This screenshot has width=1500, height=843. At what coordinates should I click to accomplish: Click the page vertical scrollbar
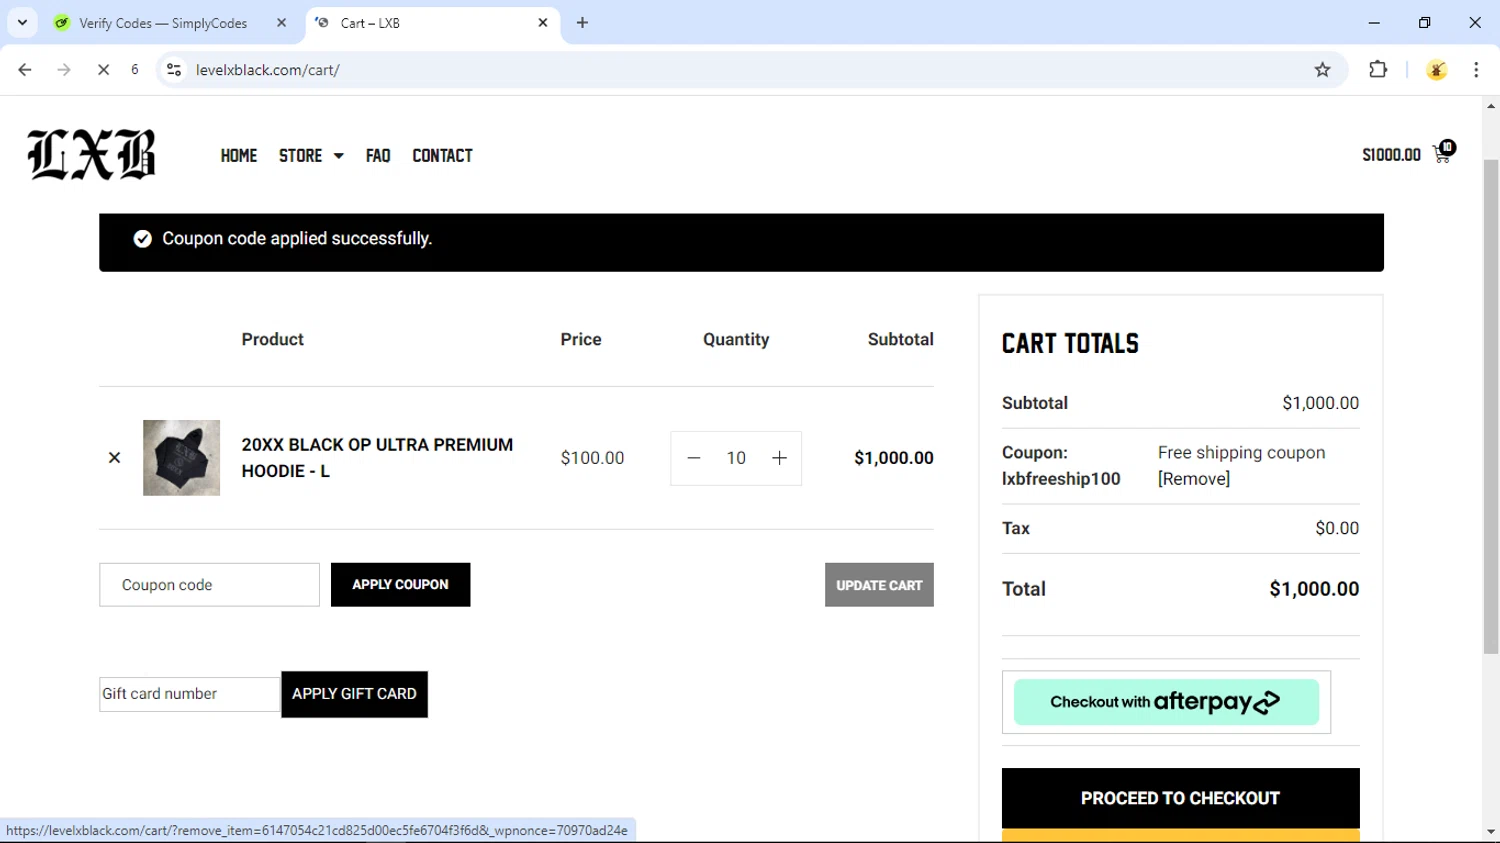coord(1491,407)
